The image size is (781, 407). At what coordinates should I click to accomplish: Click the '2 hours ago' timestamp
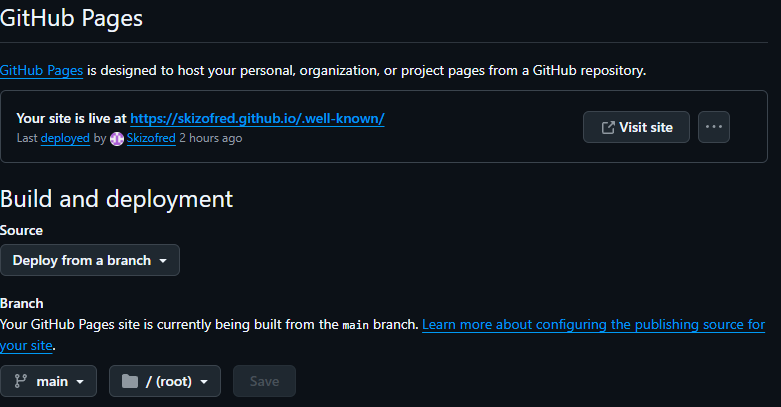click(x=211, y=138)
